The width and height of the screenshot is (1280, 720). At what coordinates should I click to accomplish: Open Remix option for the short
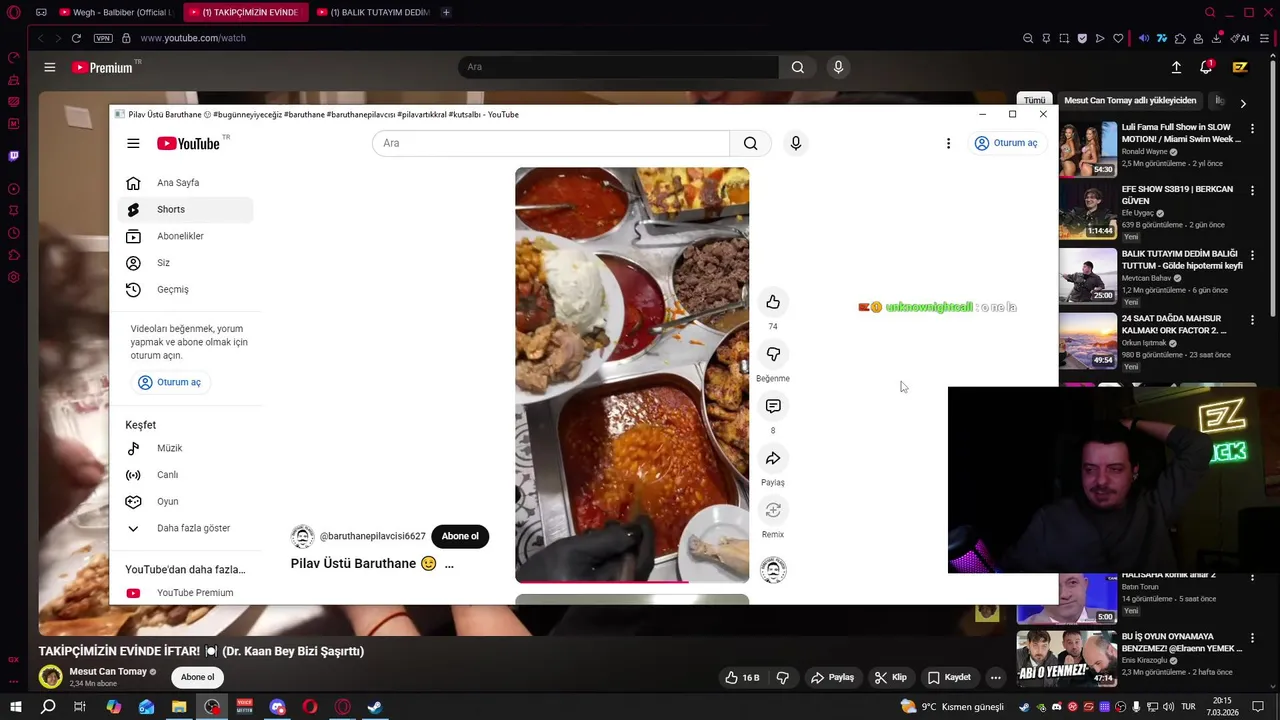point(773,510)
